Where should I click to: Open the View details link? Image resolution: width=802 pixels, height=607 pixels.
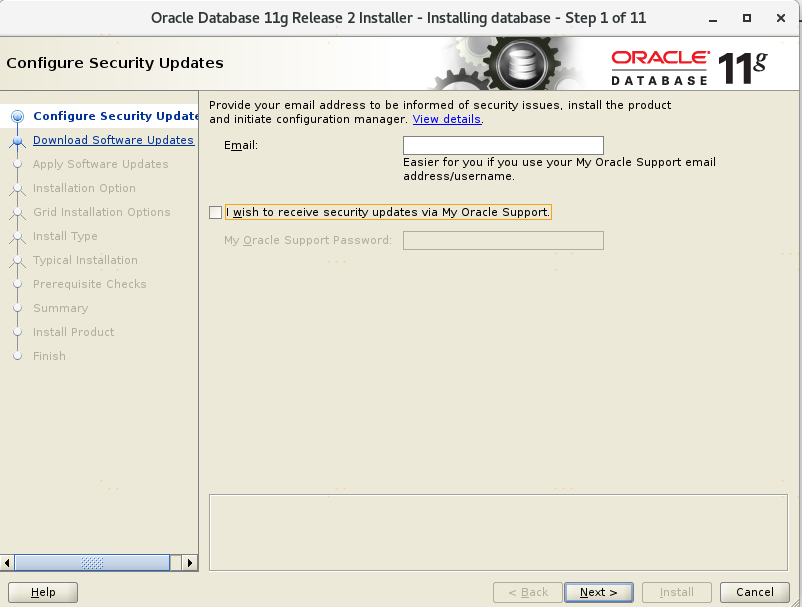pyautogui.click(x=447, y=119)
